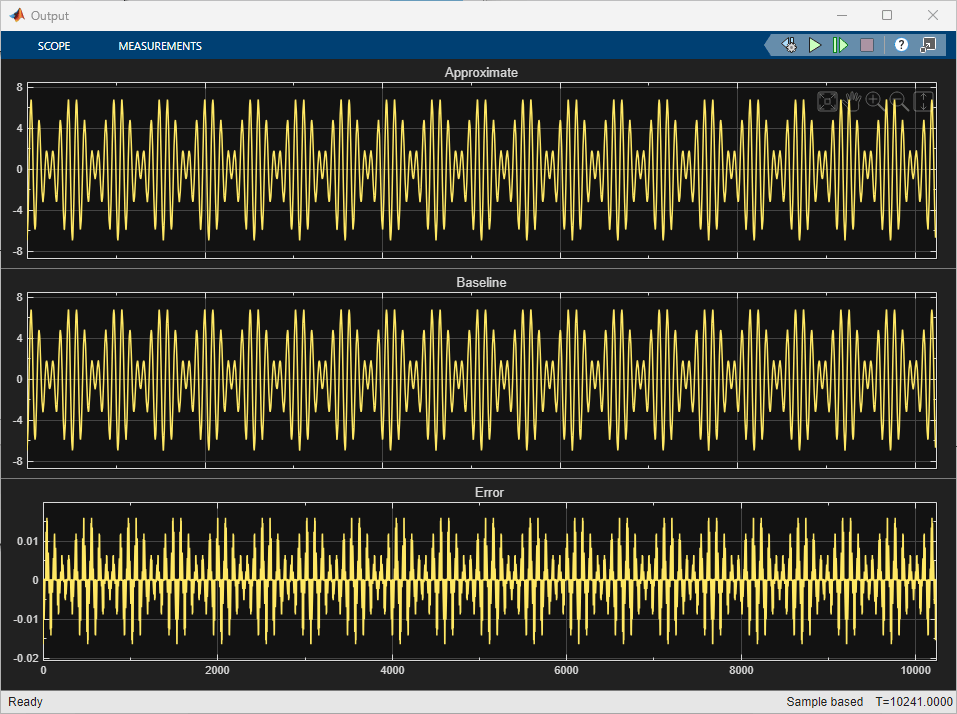
Task: Click the Sample based status label
Action: coord(825,702)
